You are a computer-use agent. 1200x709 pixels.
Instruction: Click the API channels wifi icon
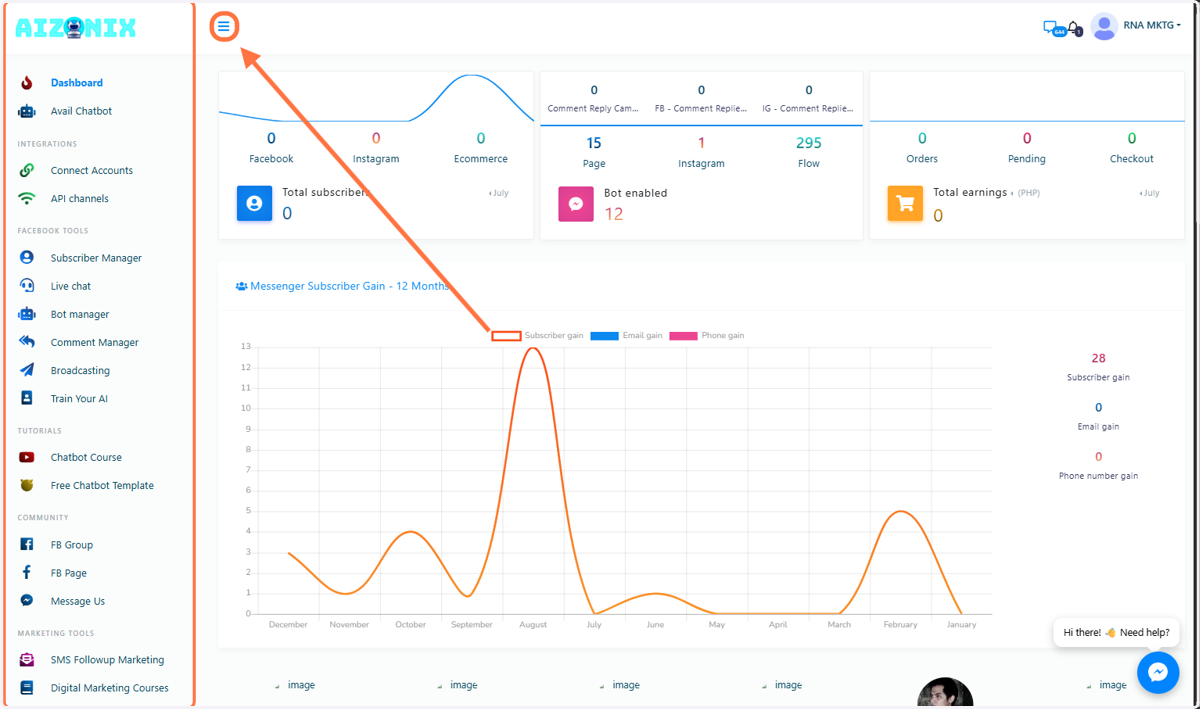[x=27, y=198]
